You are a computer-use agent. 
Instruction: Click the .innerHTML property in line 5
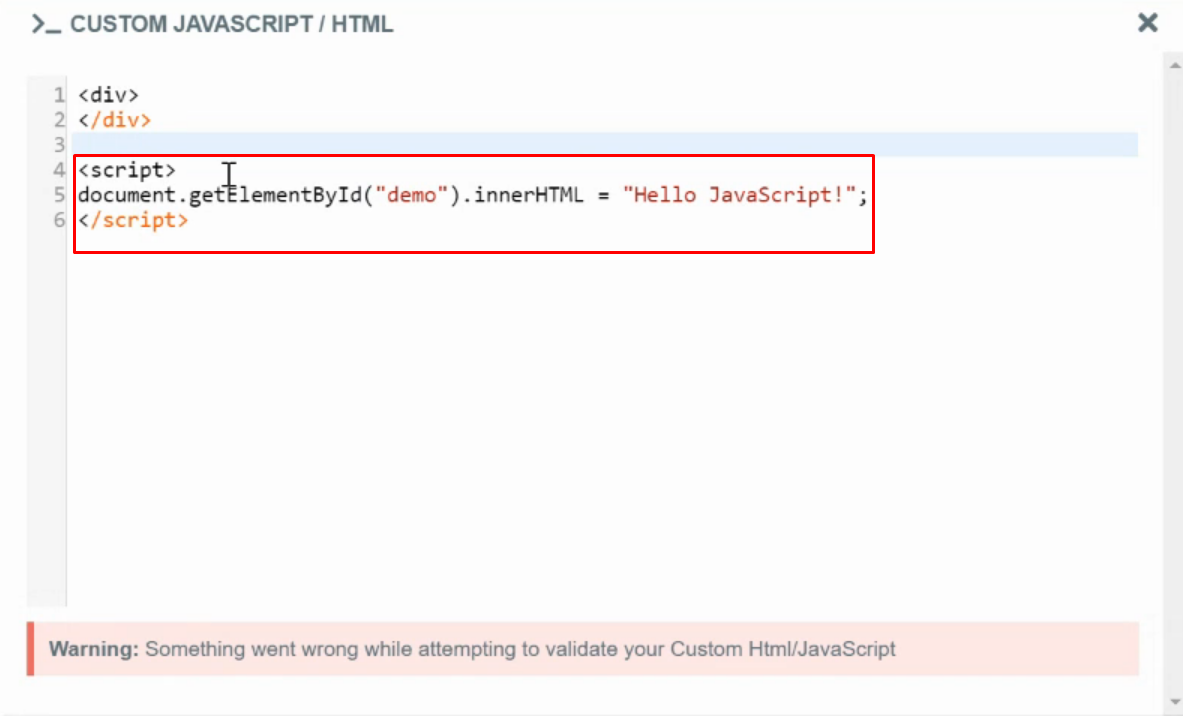coord(522,195)
